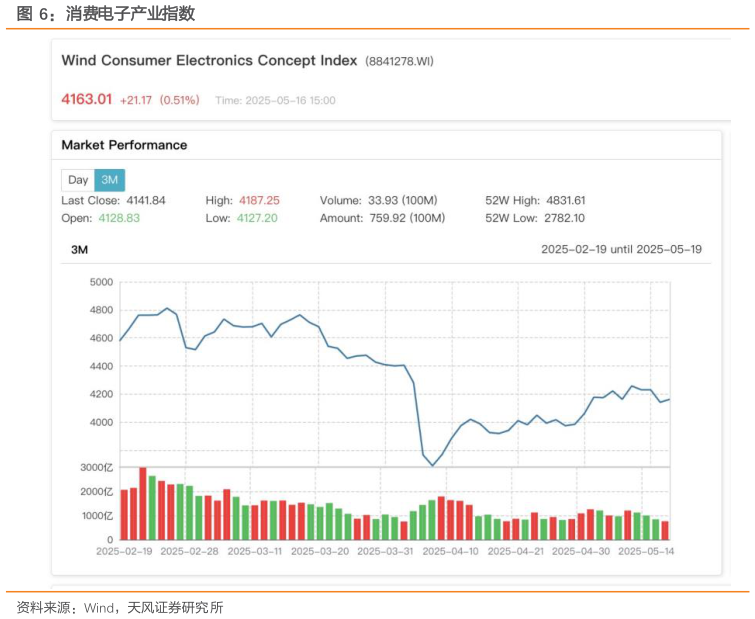
Task: Click the 52W High value 4831.61
Action: pyautogui.click(x=564, y=200)
